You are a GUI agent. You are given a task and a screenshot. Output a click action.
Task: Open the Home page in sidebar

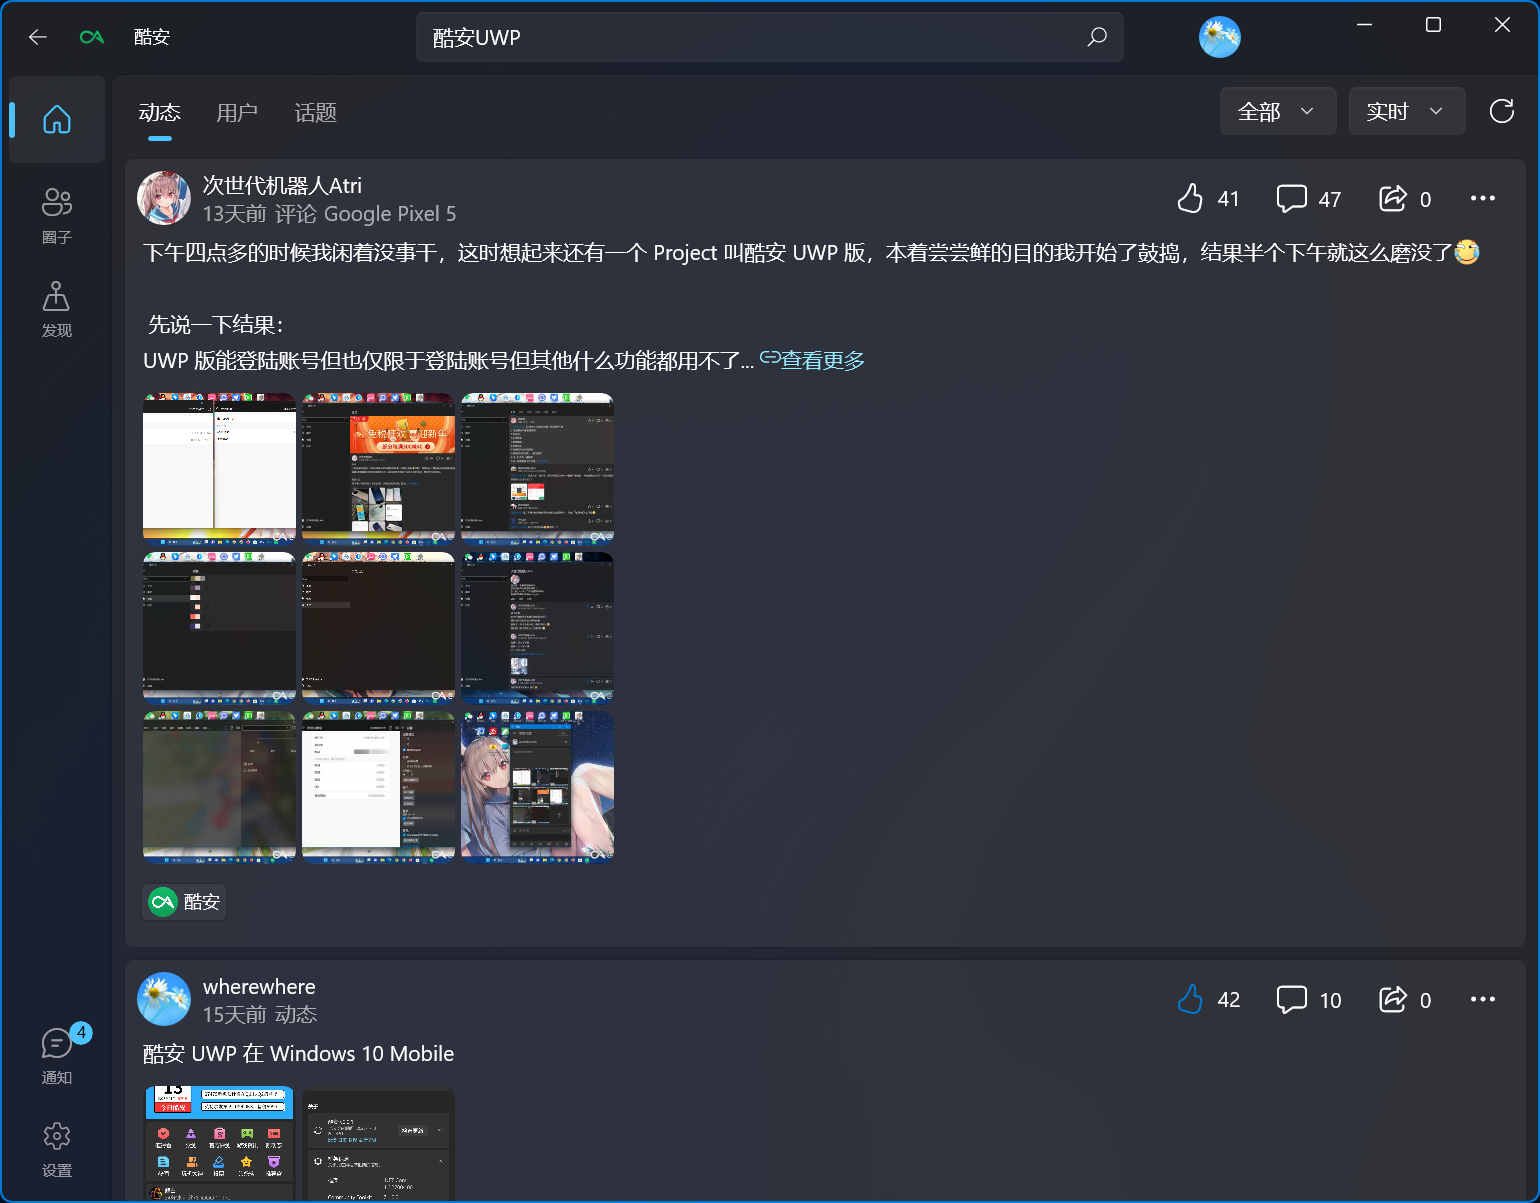pyautogui.click(x=57, y=120)
